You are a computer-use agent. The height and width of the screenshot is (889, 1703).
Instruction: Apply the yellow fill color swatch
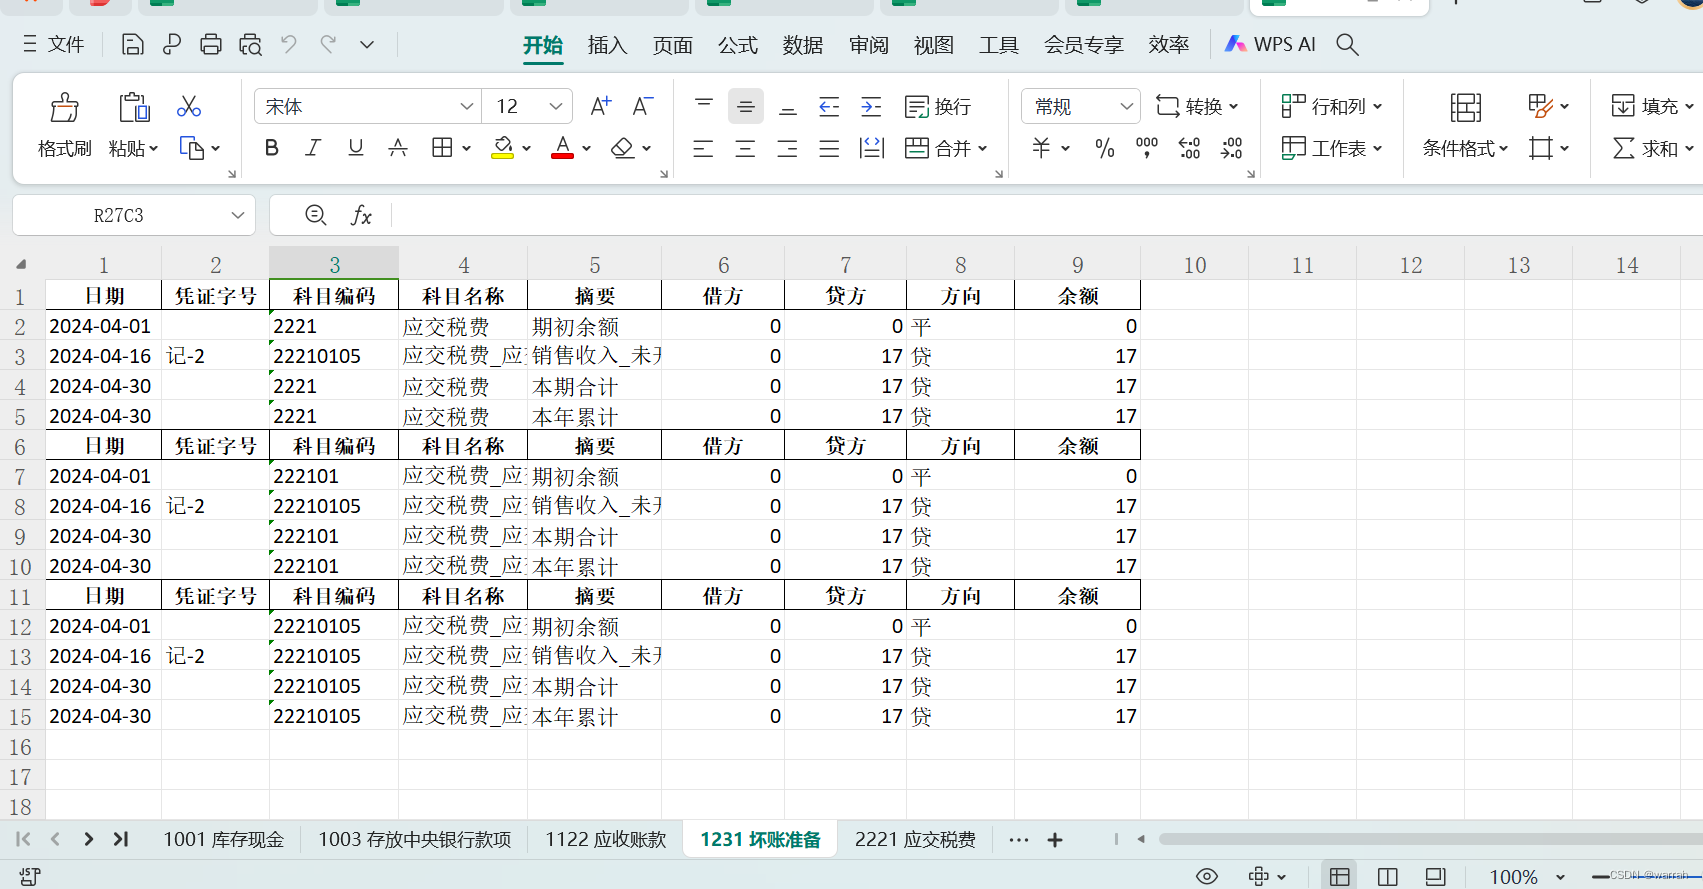(503, 148)
